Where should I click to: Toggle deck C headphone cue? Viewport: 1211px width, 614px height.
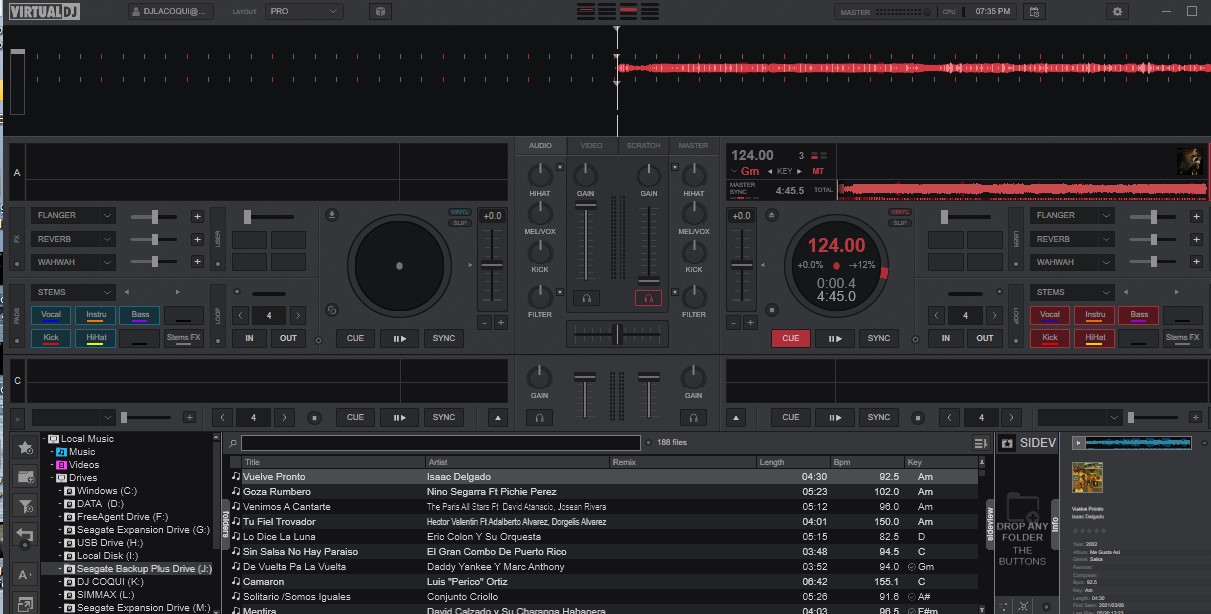[540, 417]
